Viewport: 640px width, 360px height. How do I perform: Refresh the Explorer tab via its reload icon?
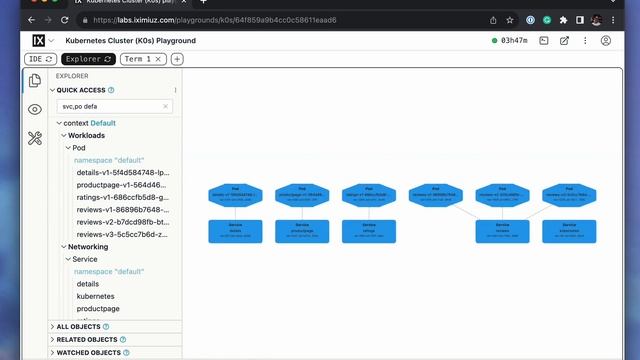coord(108,59)
